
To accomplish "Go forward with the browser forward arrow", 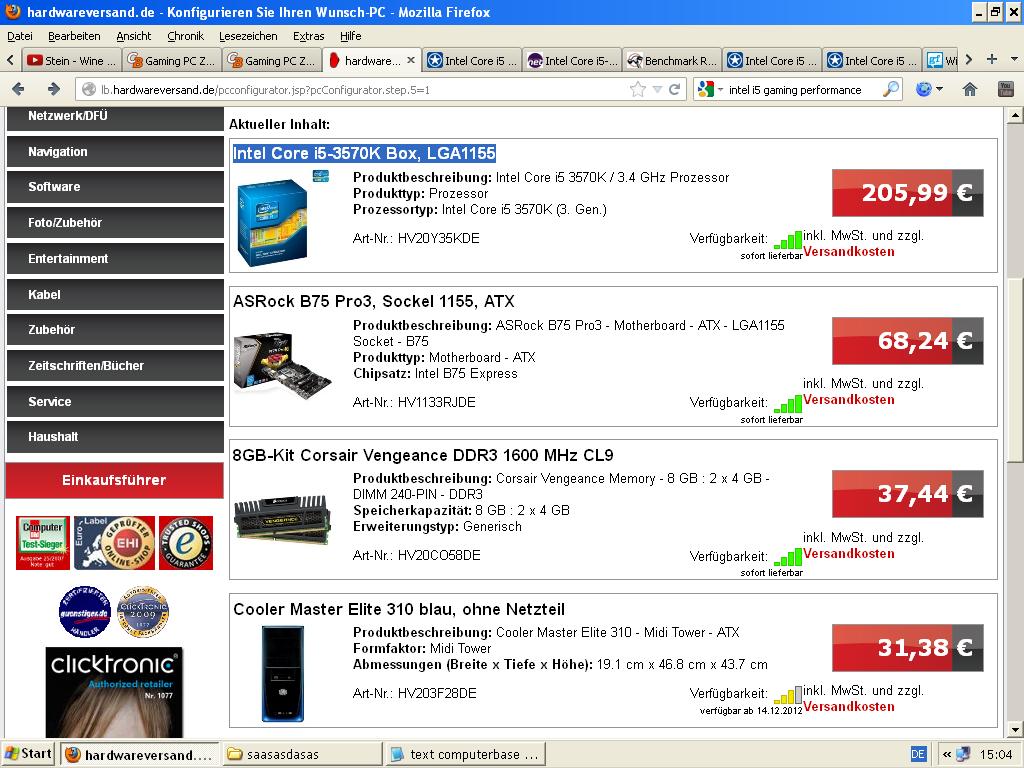I will pyautogui.click(x=54, y=89).
